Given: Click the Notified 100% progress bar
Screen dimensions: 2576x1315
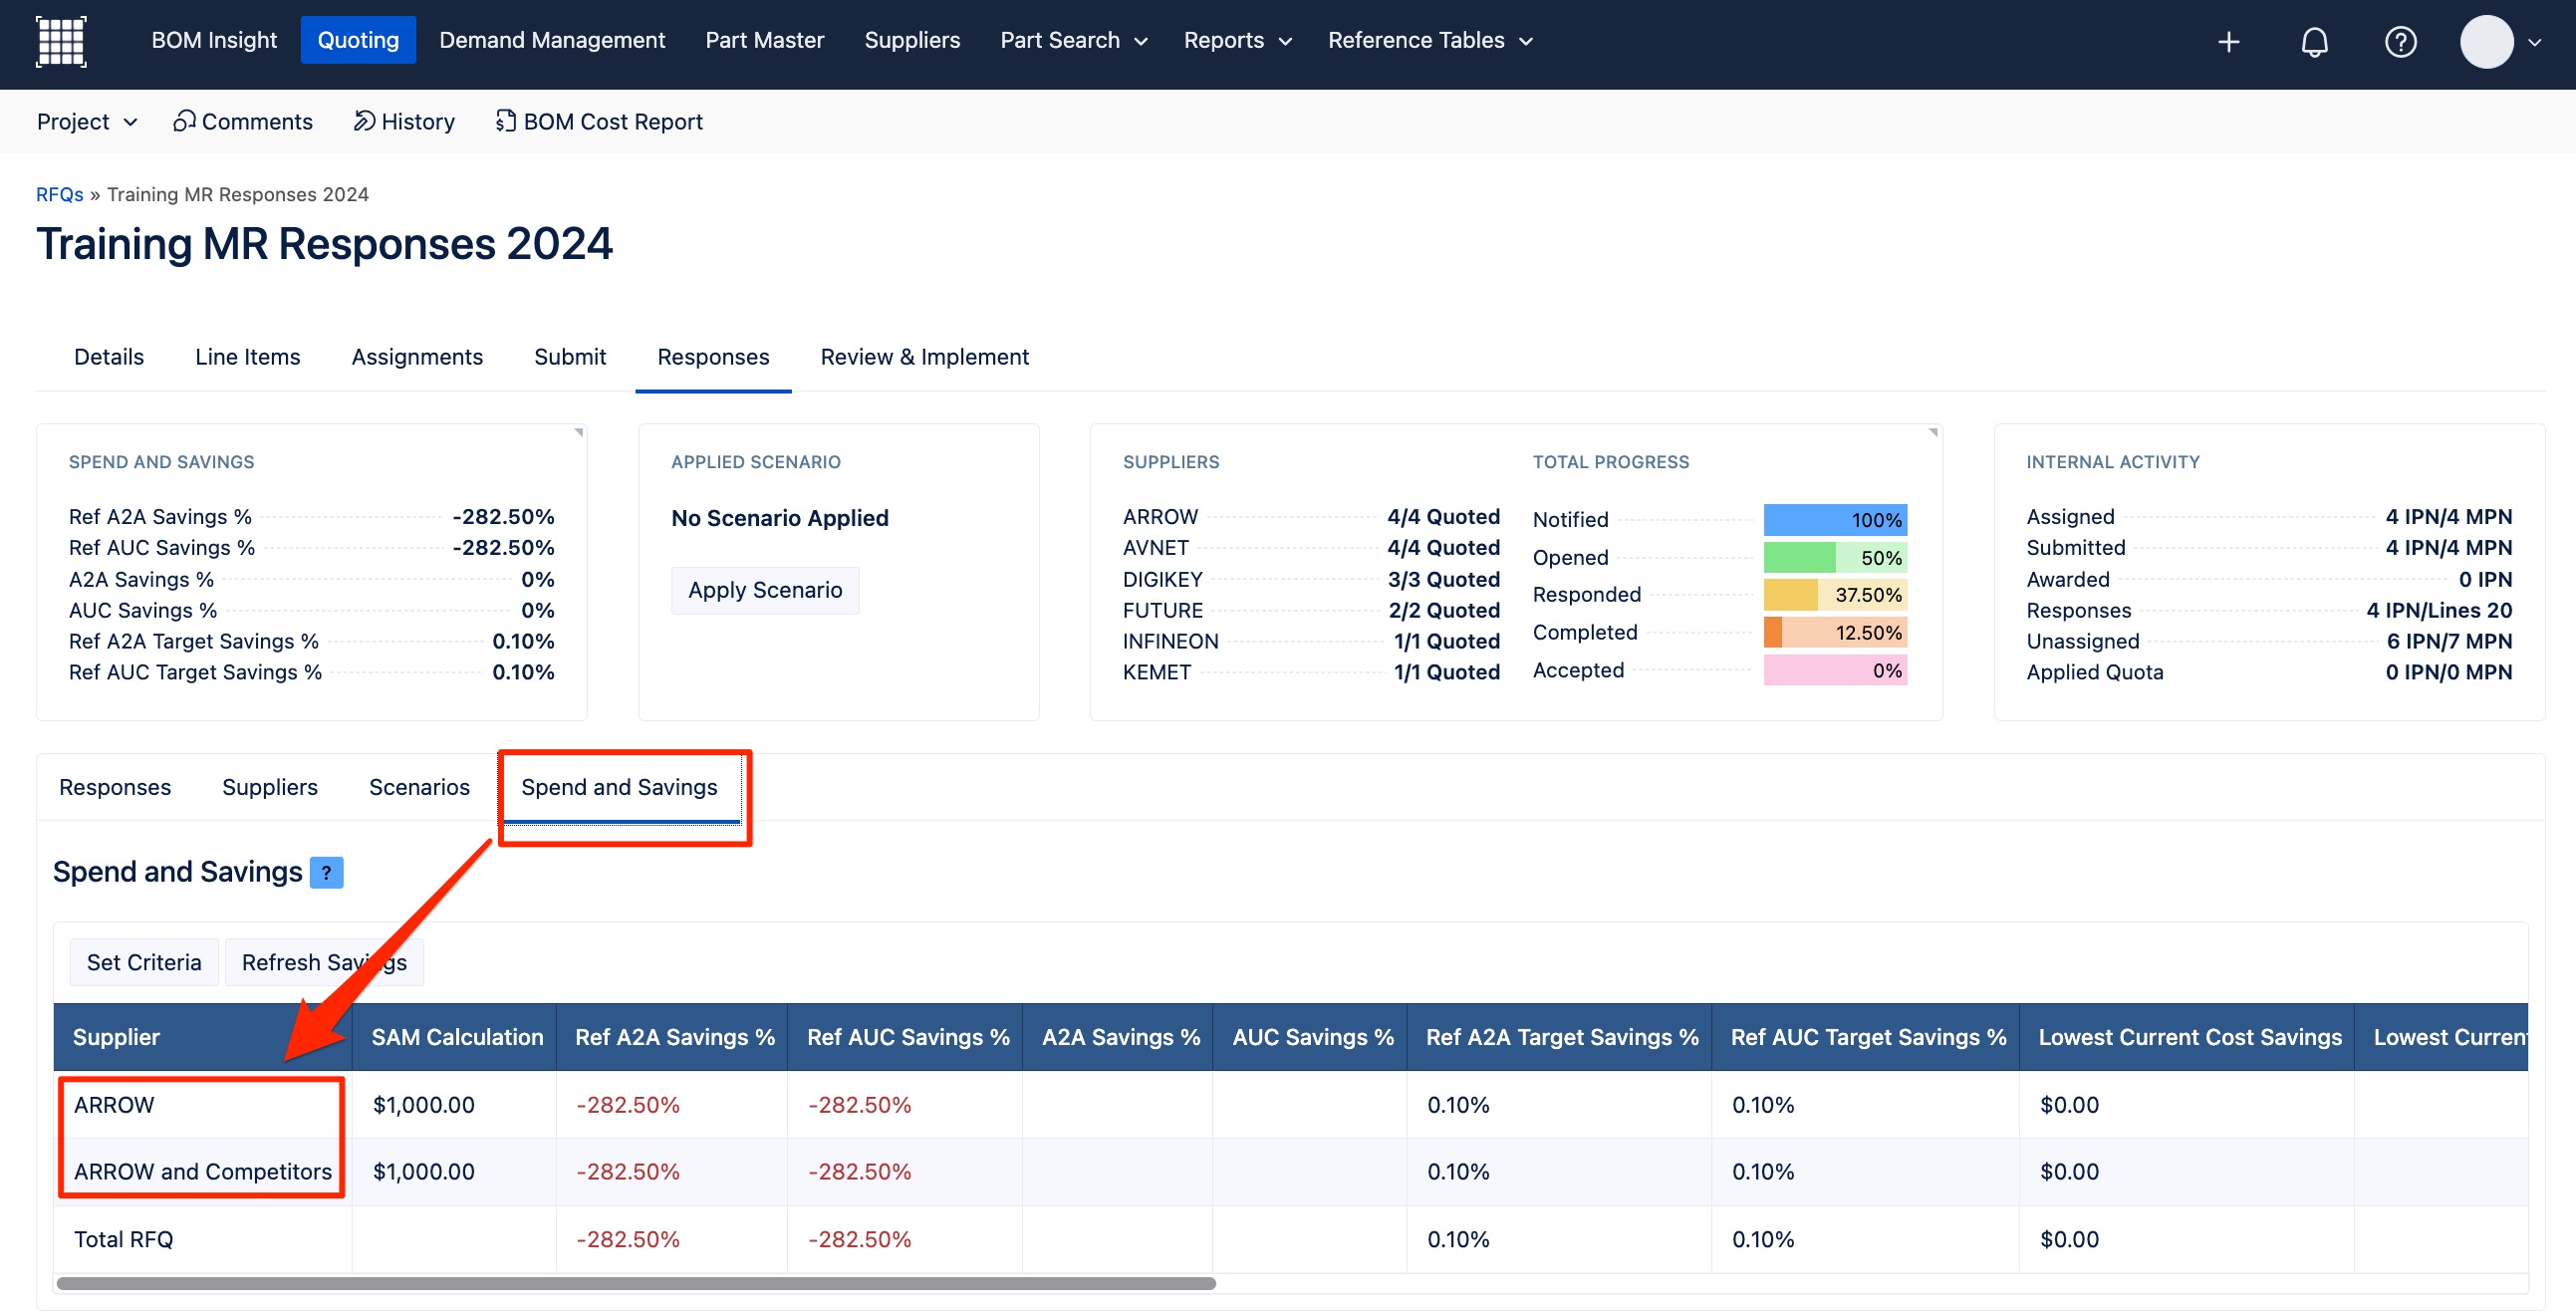Looking at the screenshot, I should (x=1834, y=520).
